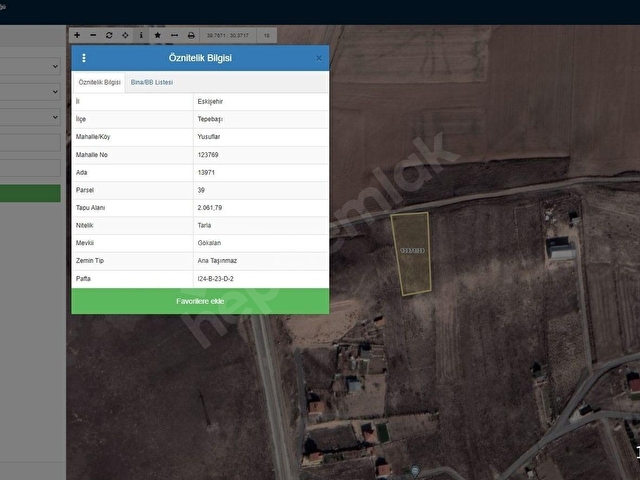This screenshot has width=640, height=480.
Task: Click the second text input in left panel
Action: [x=30, y=168]
